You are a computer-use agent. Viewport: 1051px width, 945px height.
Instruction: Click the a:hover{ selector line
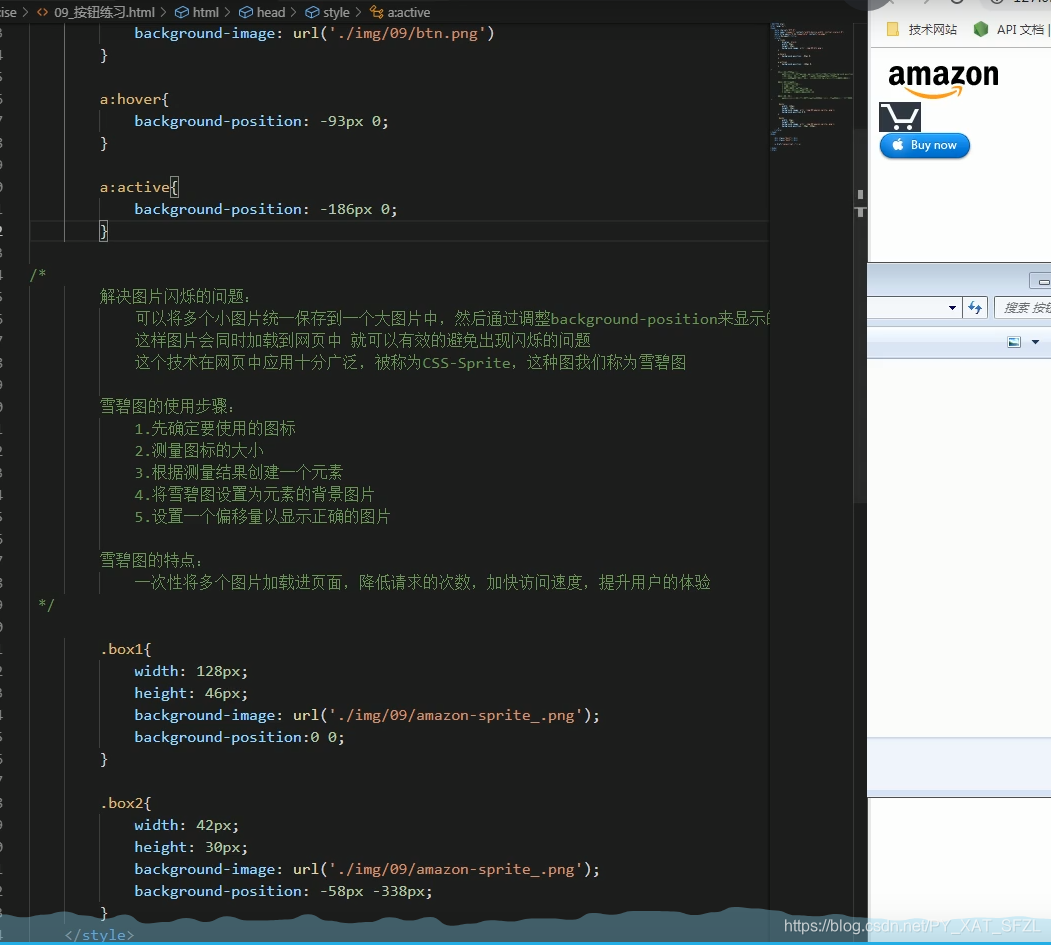[134, 99]
